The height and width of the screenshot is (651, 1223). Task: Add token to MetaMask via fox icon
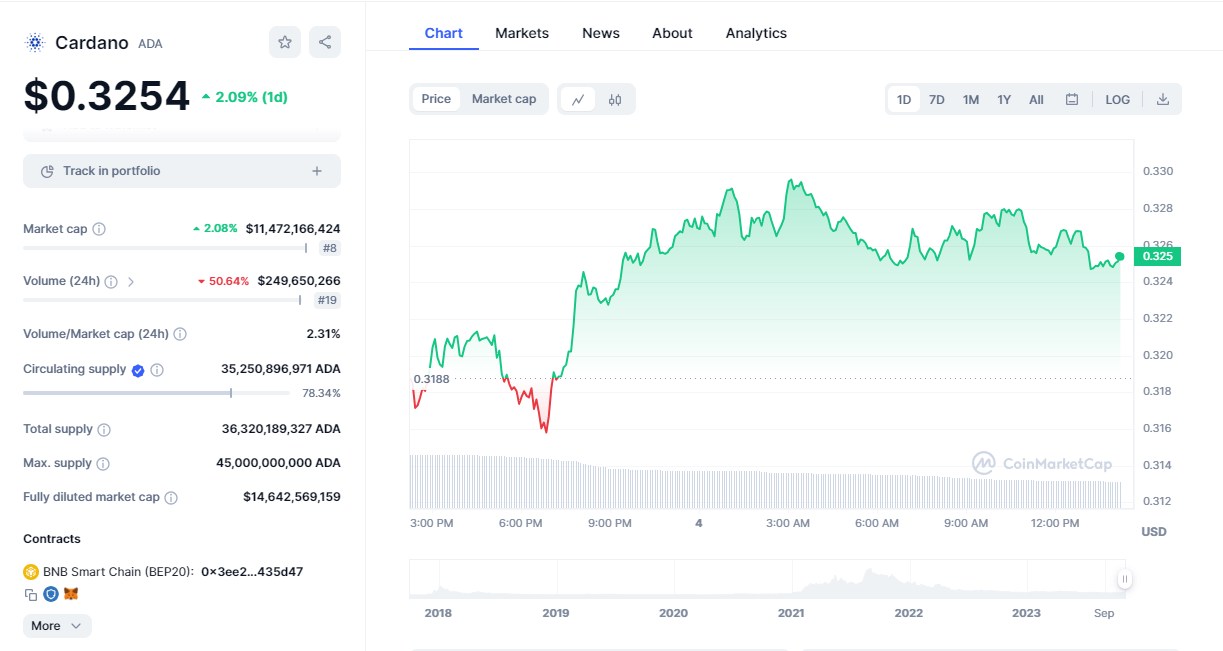coord(71,594)
